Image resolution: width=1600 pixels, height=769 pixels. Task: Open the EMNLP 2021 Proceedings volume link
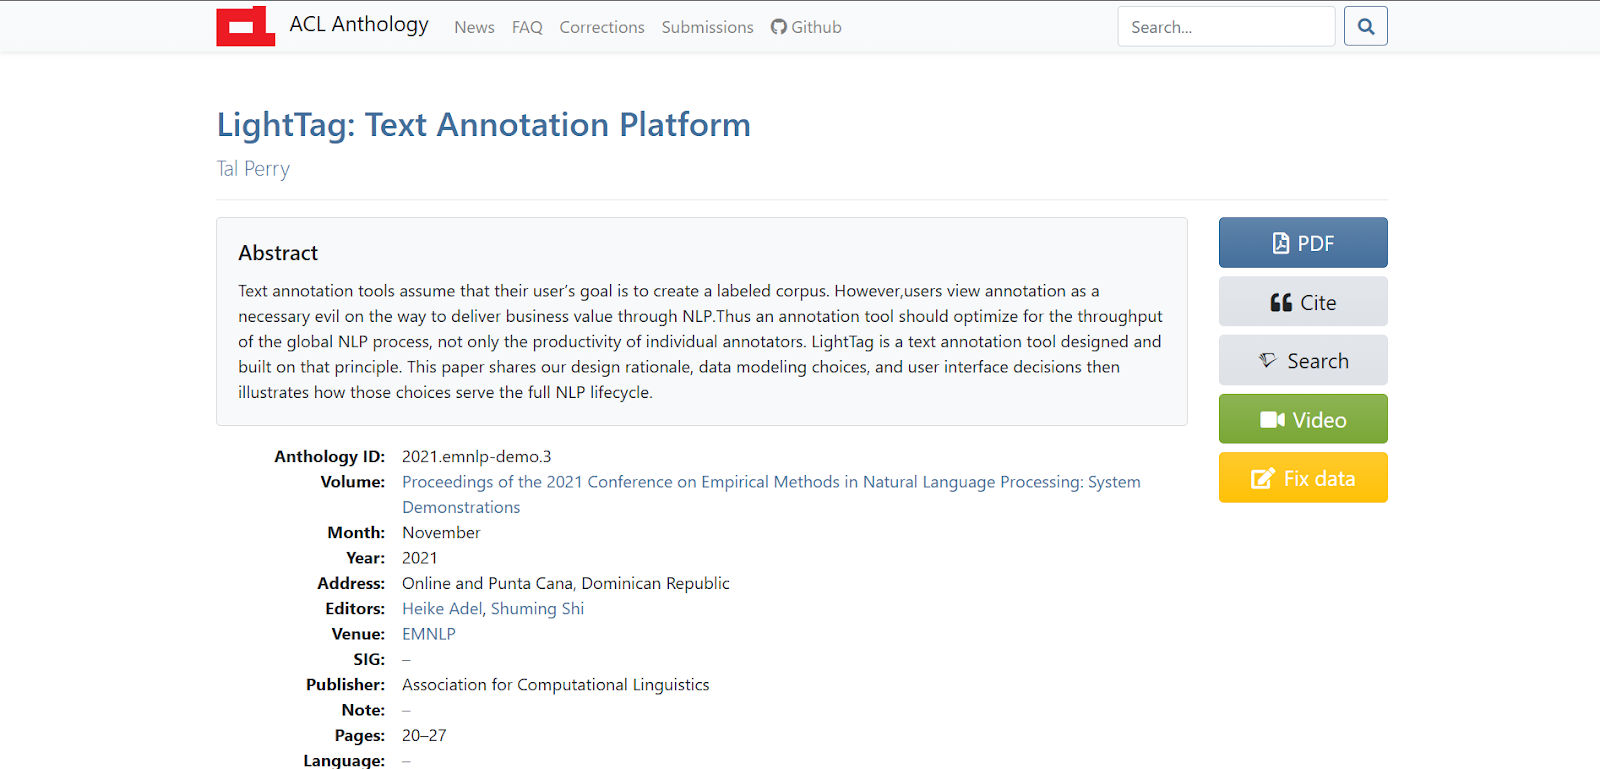(x=771, y=494)
